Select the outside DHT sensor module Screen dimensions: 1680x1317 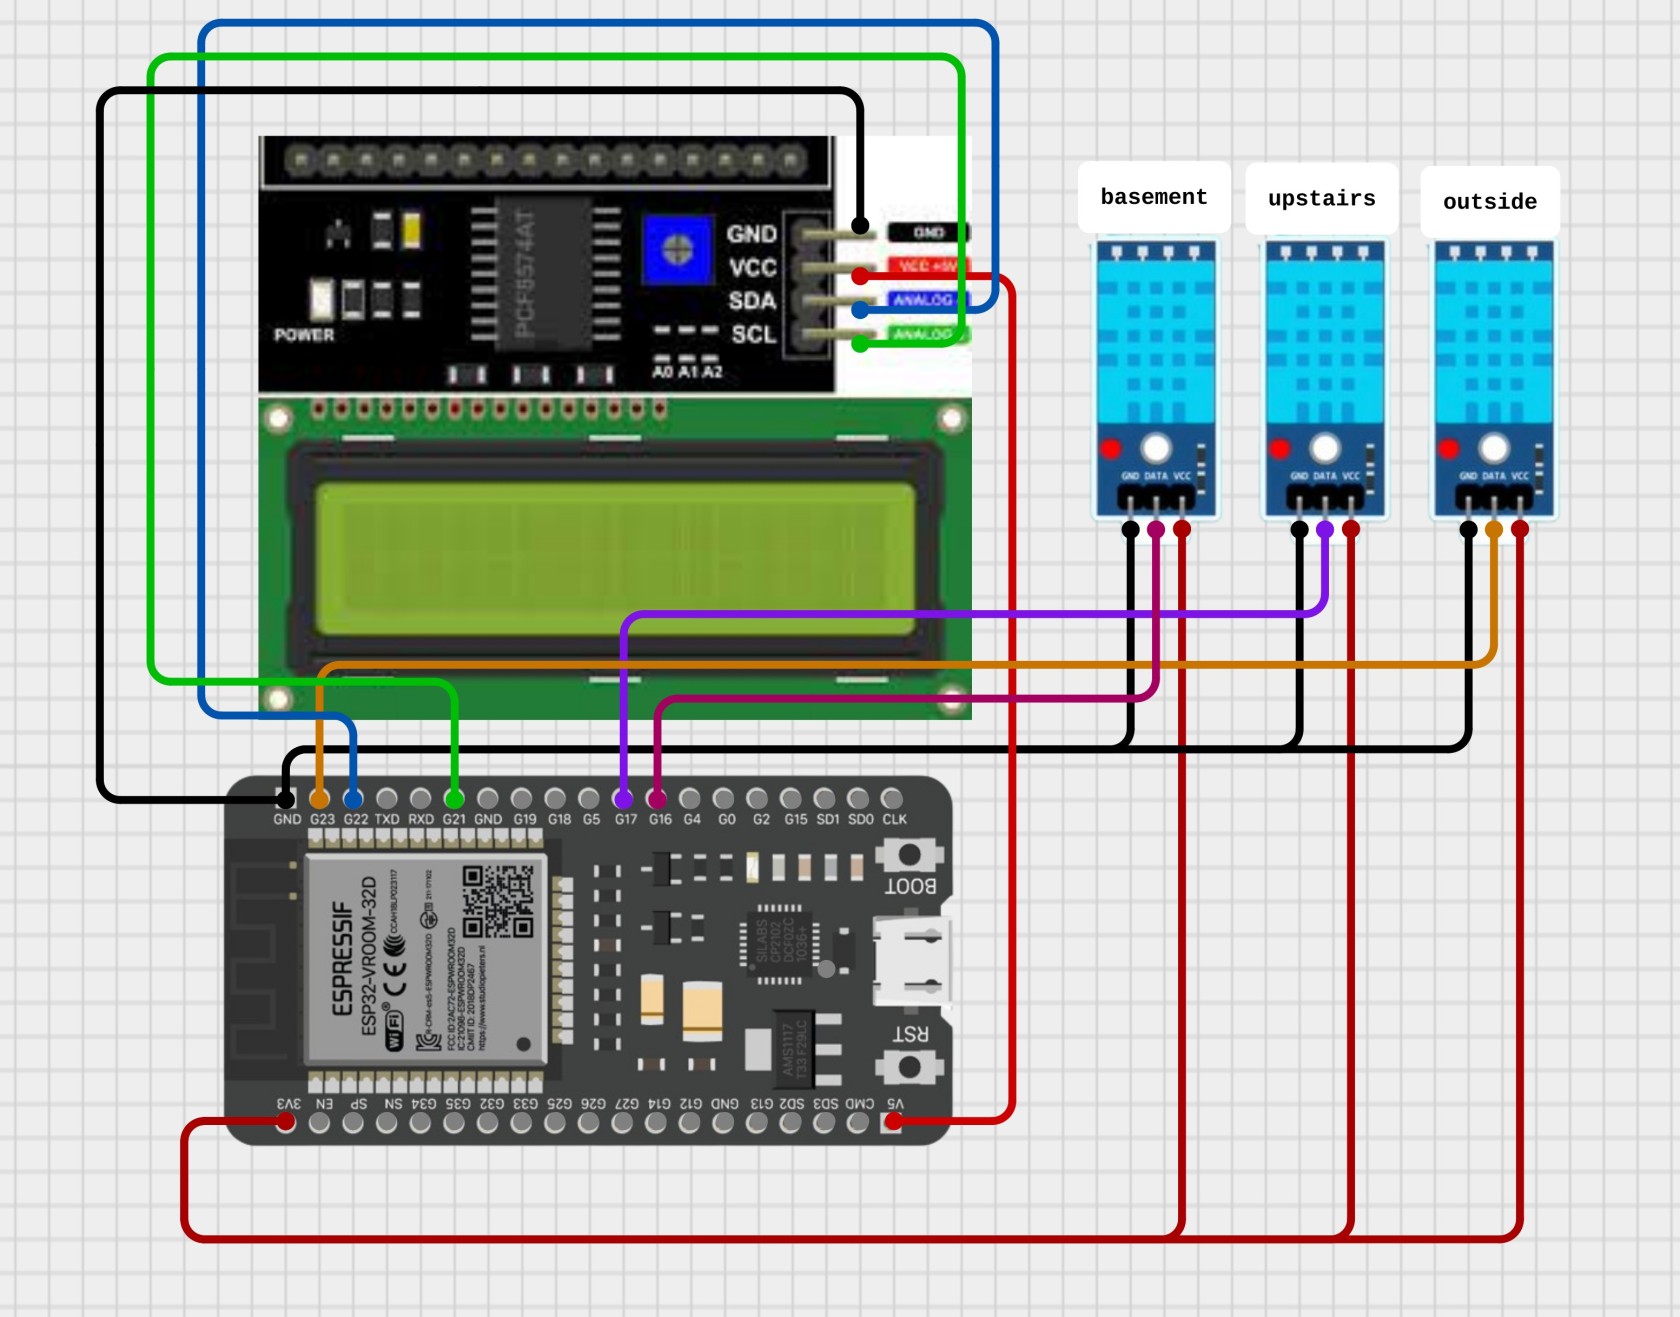1494,380
